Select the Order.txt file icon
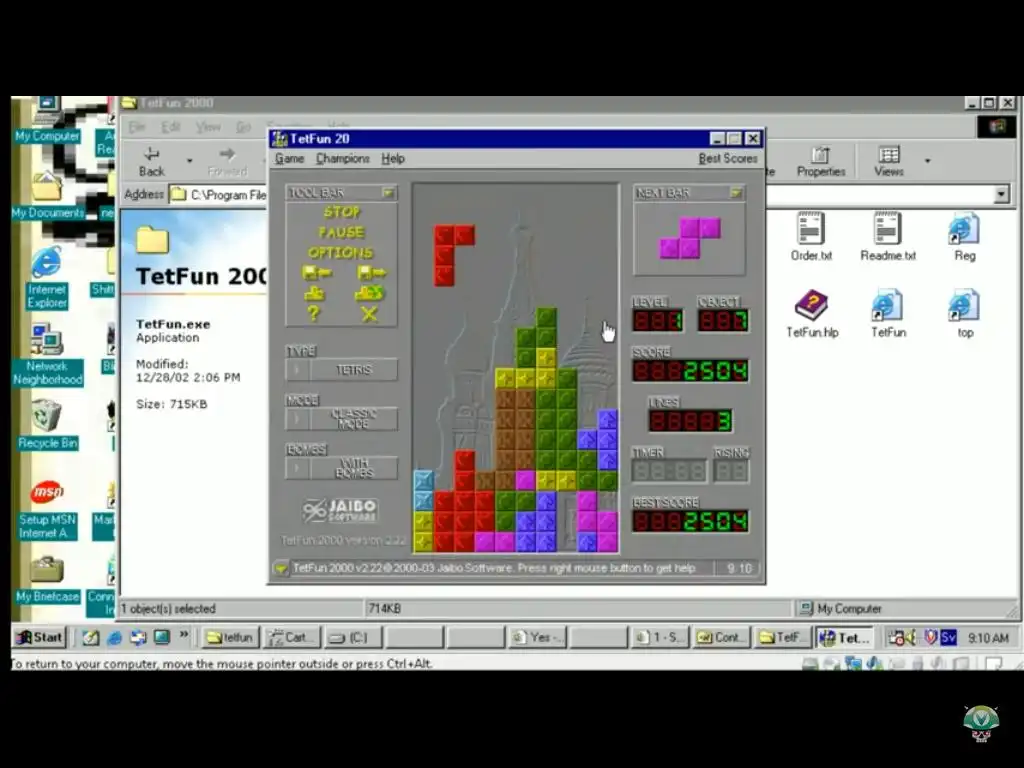1024x768 pixels. tap(810, 236)
